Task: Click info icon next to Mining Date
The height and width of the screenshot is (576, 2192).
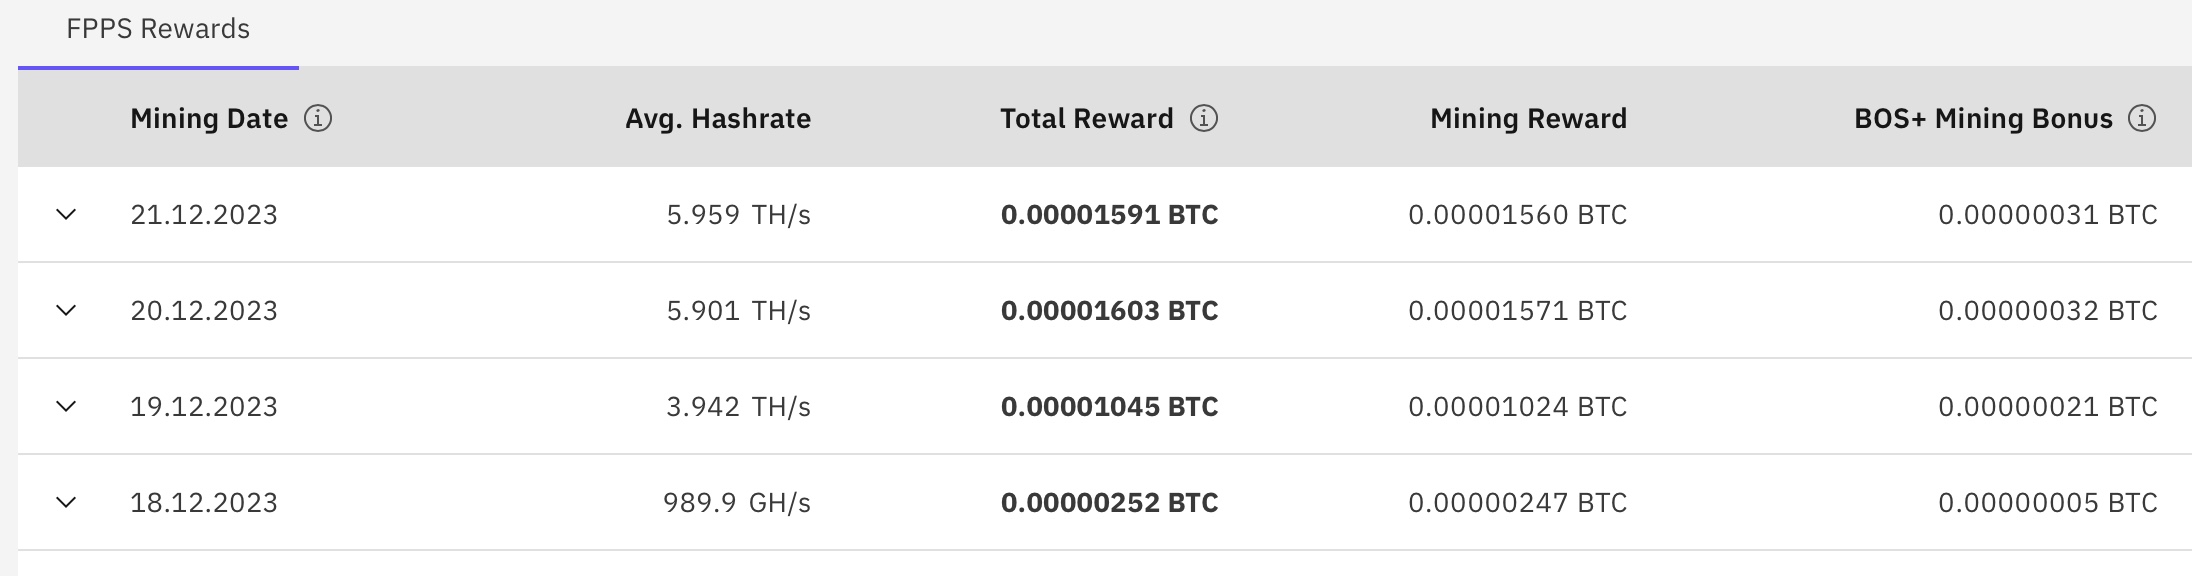Action: point(318,119)
